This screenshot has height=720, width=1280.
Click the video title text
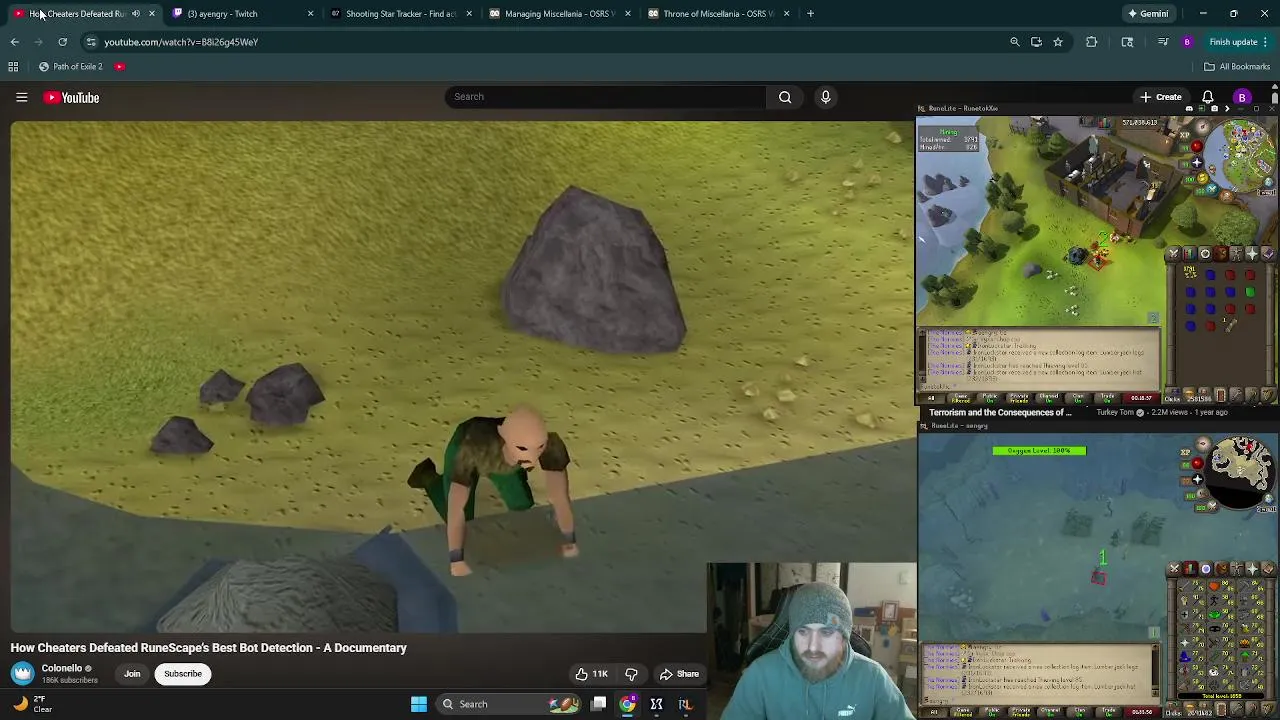(x=208, y=648)
